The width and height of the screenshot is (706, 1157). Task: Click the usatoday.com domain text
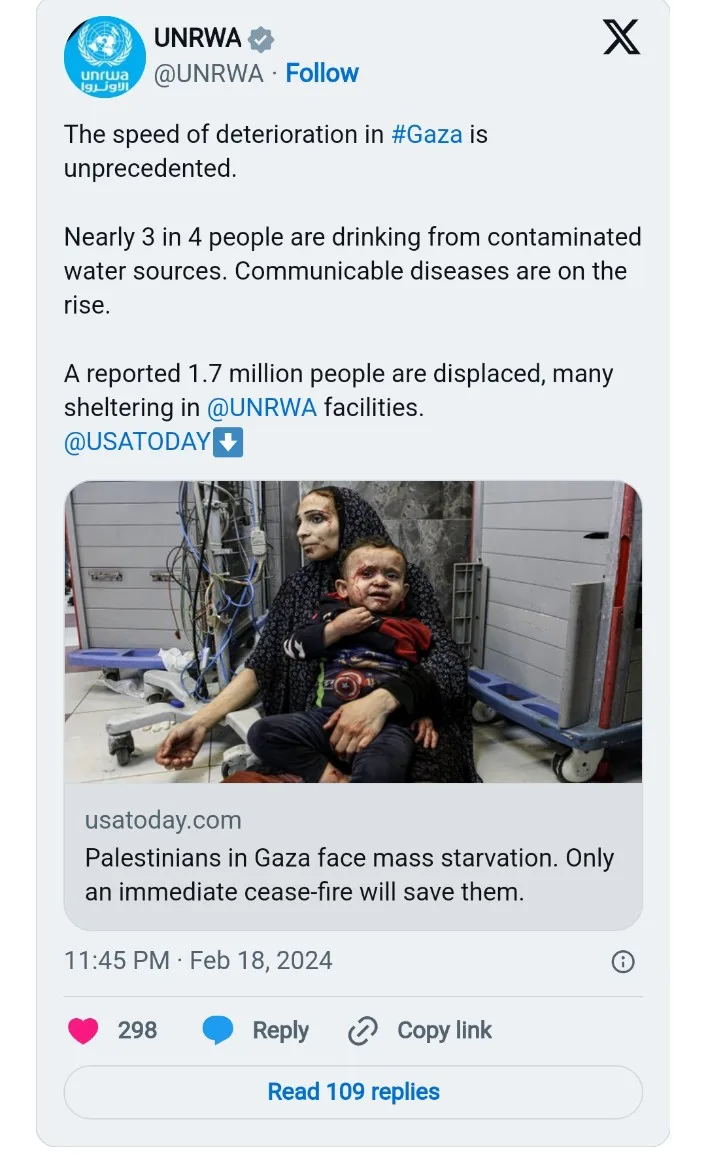pyautogui.click(x=163, y=821)
